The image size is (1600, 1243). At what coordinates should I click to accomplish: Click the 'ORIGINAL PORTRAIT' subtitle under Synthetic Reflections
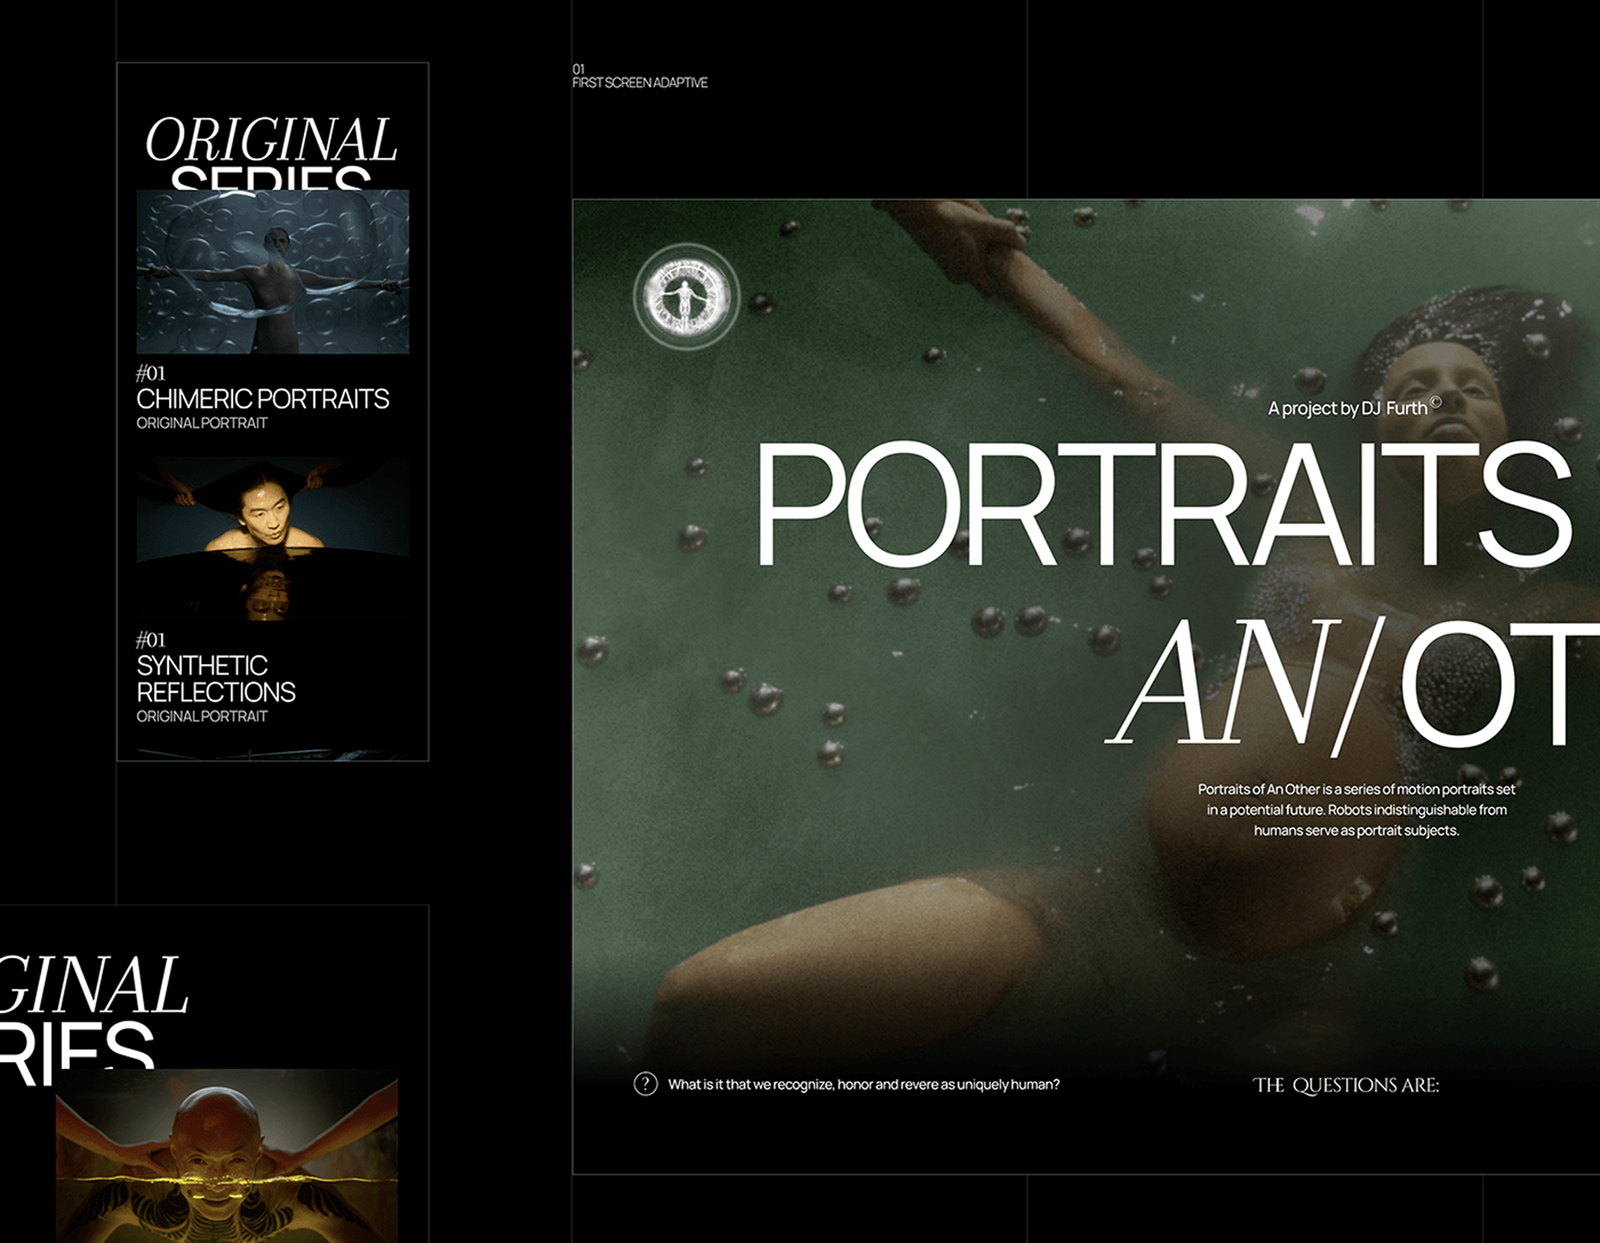201,716
